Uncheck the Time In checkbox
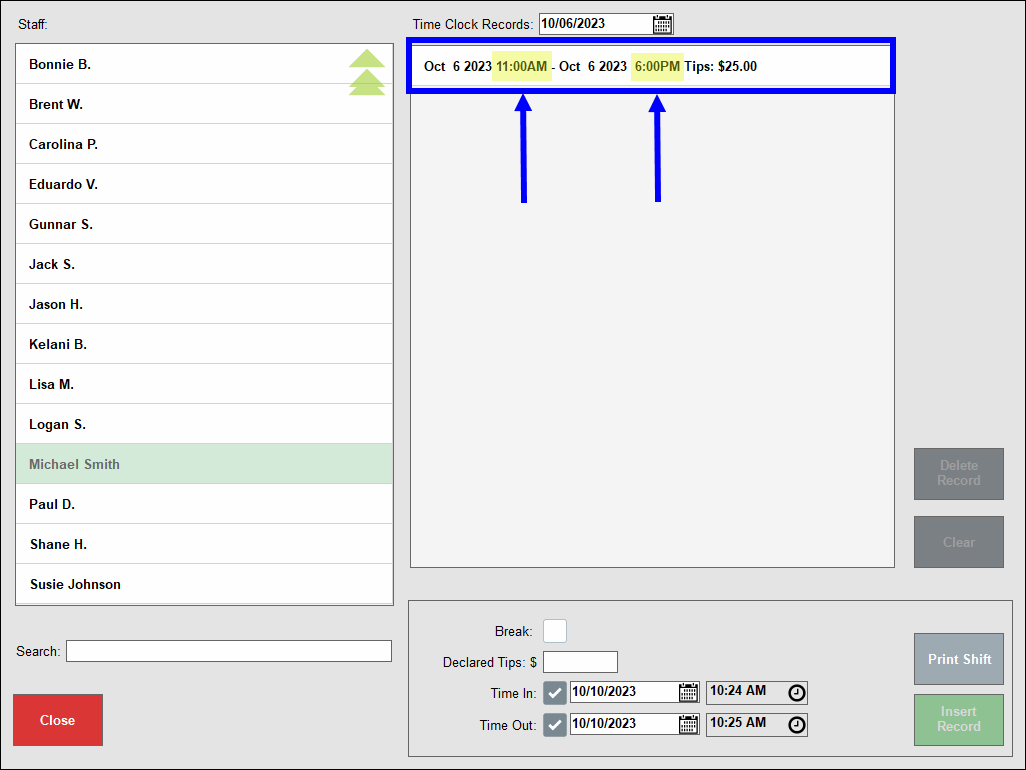The width and height of the screenshot is (1026, 770). (554, 691)
